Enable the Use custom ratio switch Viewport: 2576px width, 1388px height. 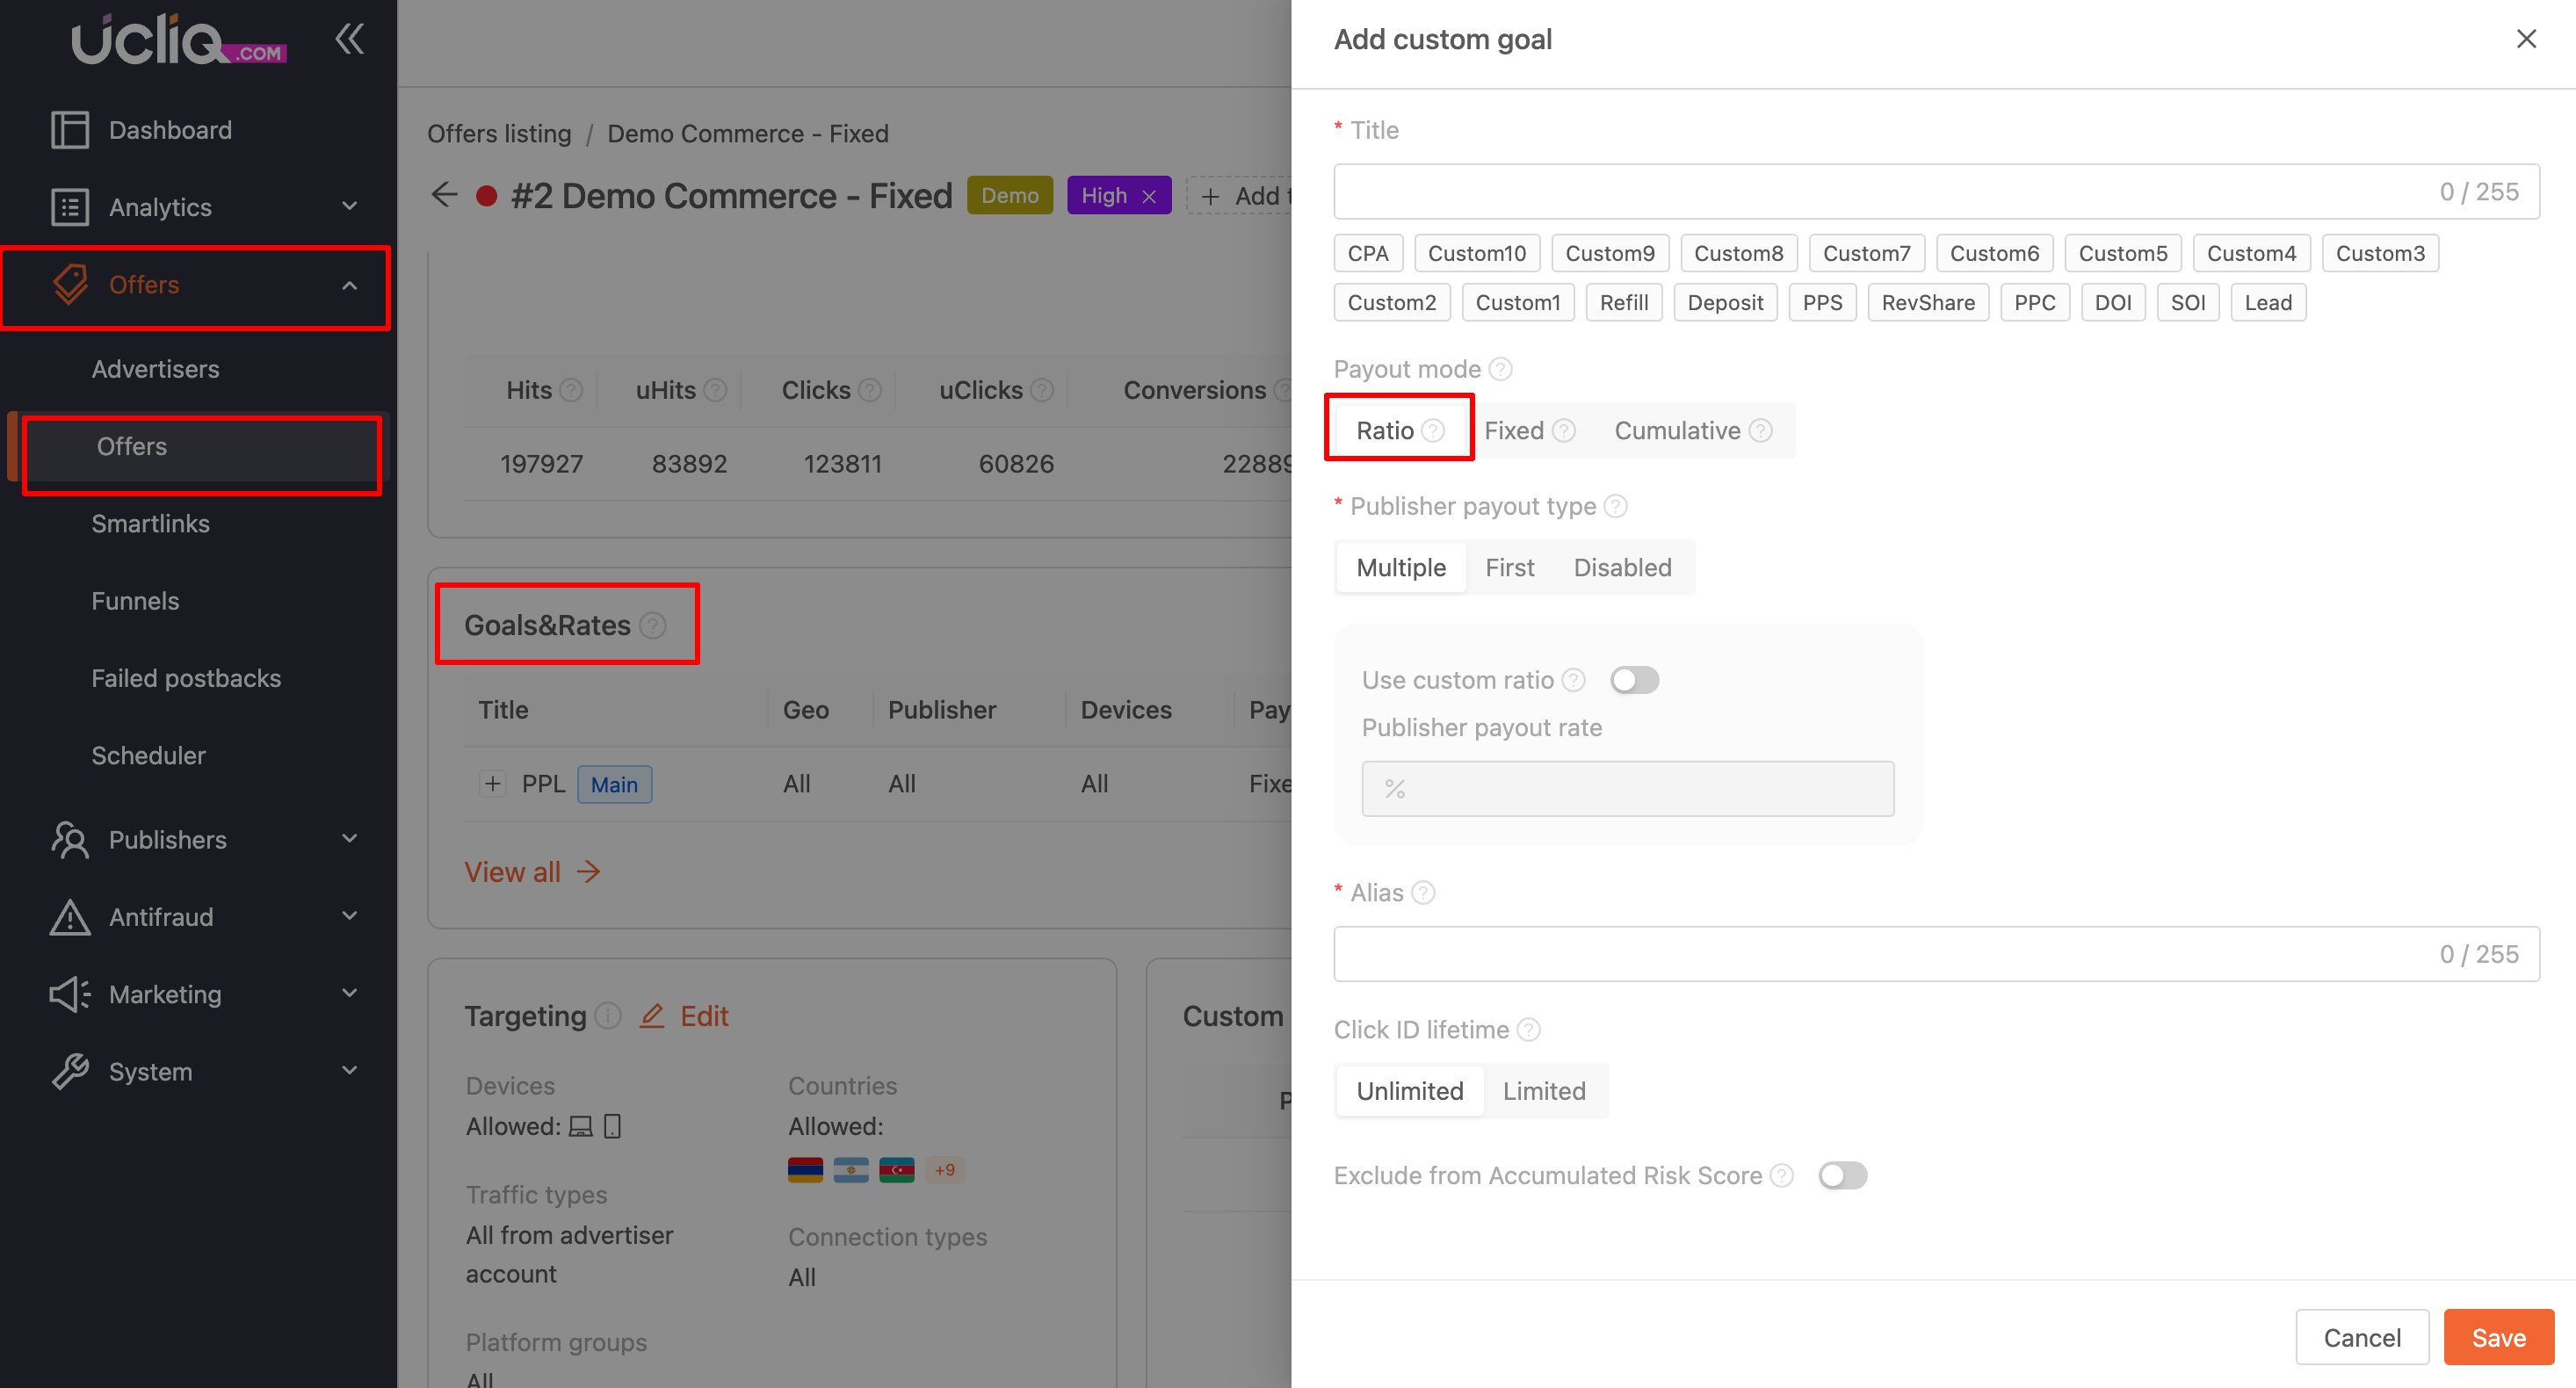[1634, 680]
